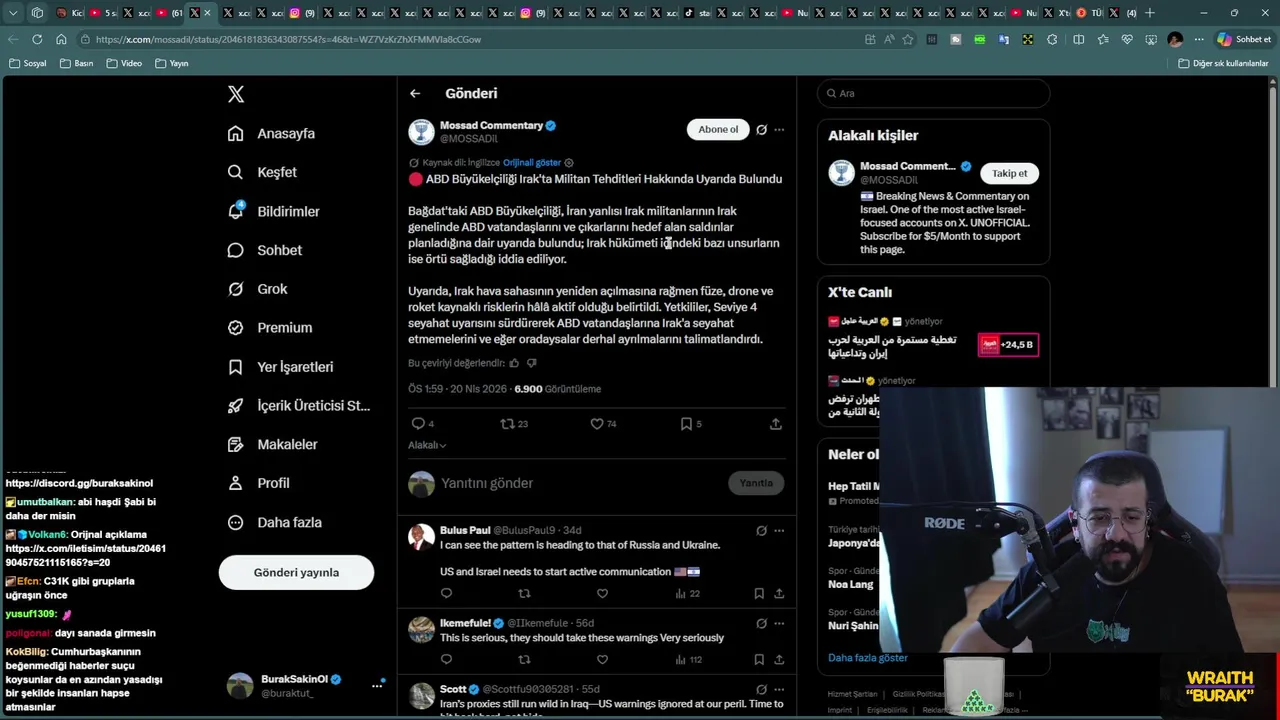Open Mossad Commentary in Alakalı kişiler

click(908, 166)
